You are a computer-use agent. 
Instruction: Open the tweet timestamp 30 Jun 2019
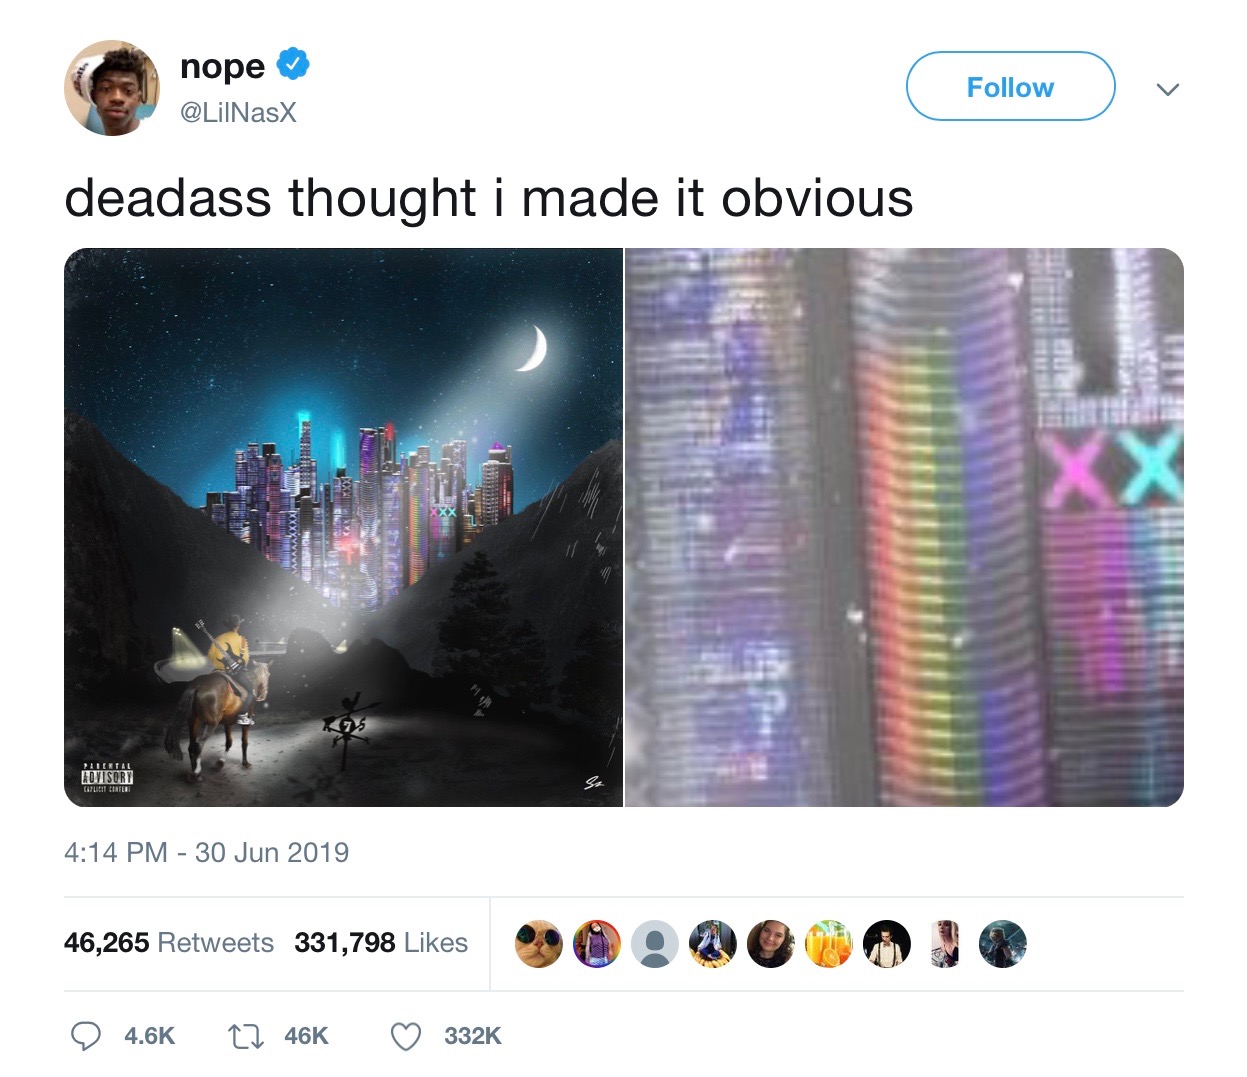pyautogui.click(x=206, y=852)
